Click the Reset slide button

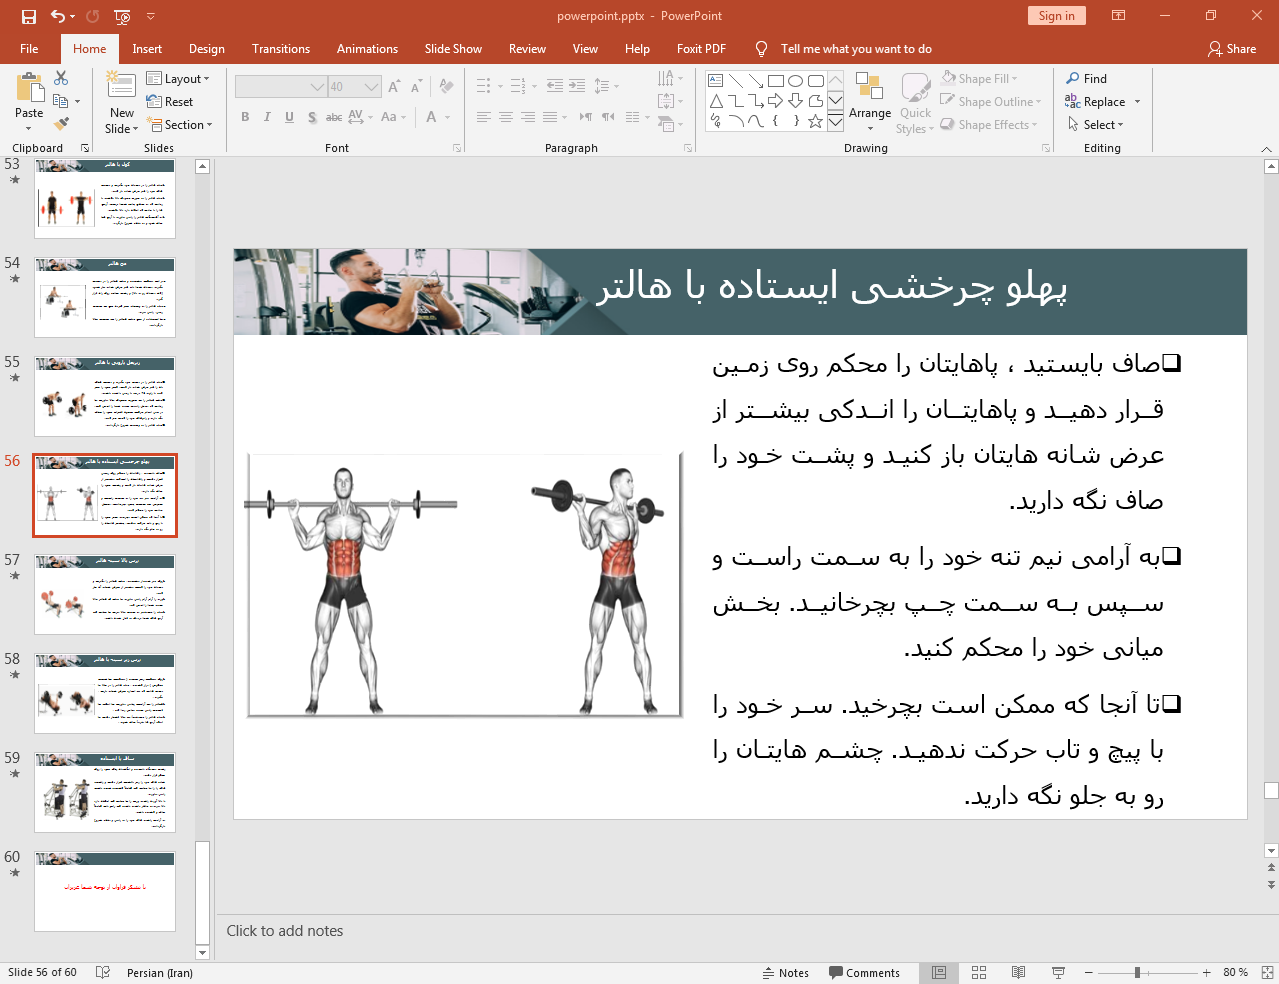coord(170,102)
